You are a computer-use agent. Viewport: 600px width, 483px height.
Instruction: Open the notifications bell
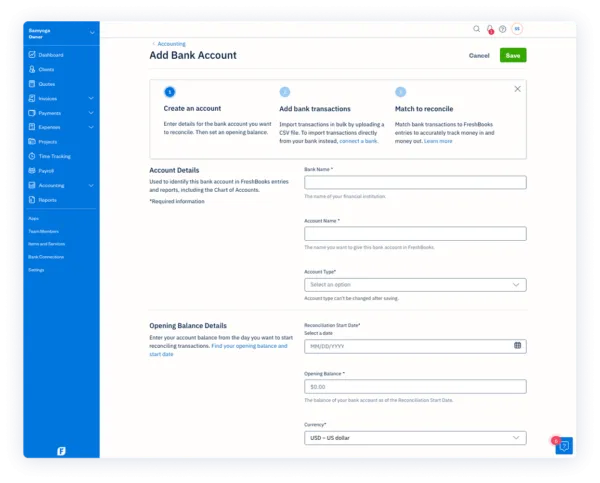click(x=490, y=29)
